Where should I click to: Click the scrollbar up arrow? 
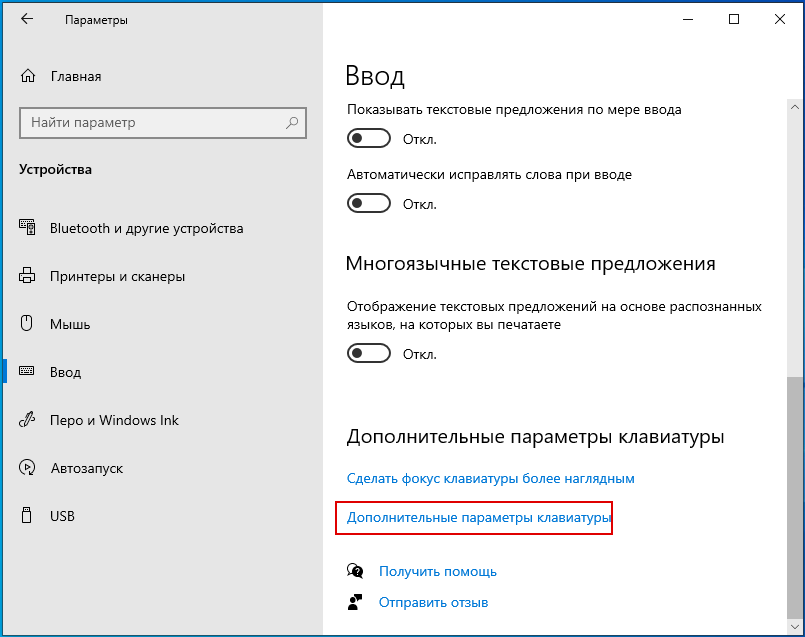pyautogui.click(x=795, y=107)
